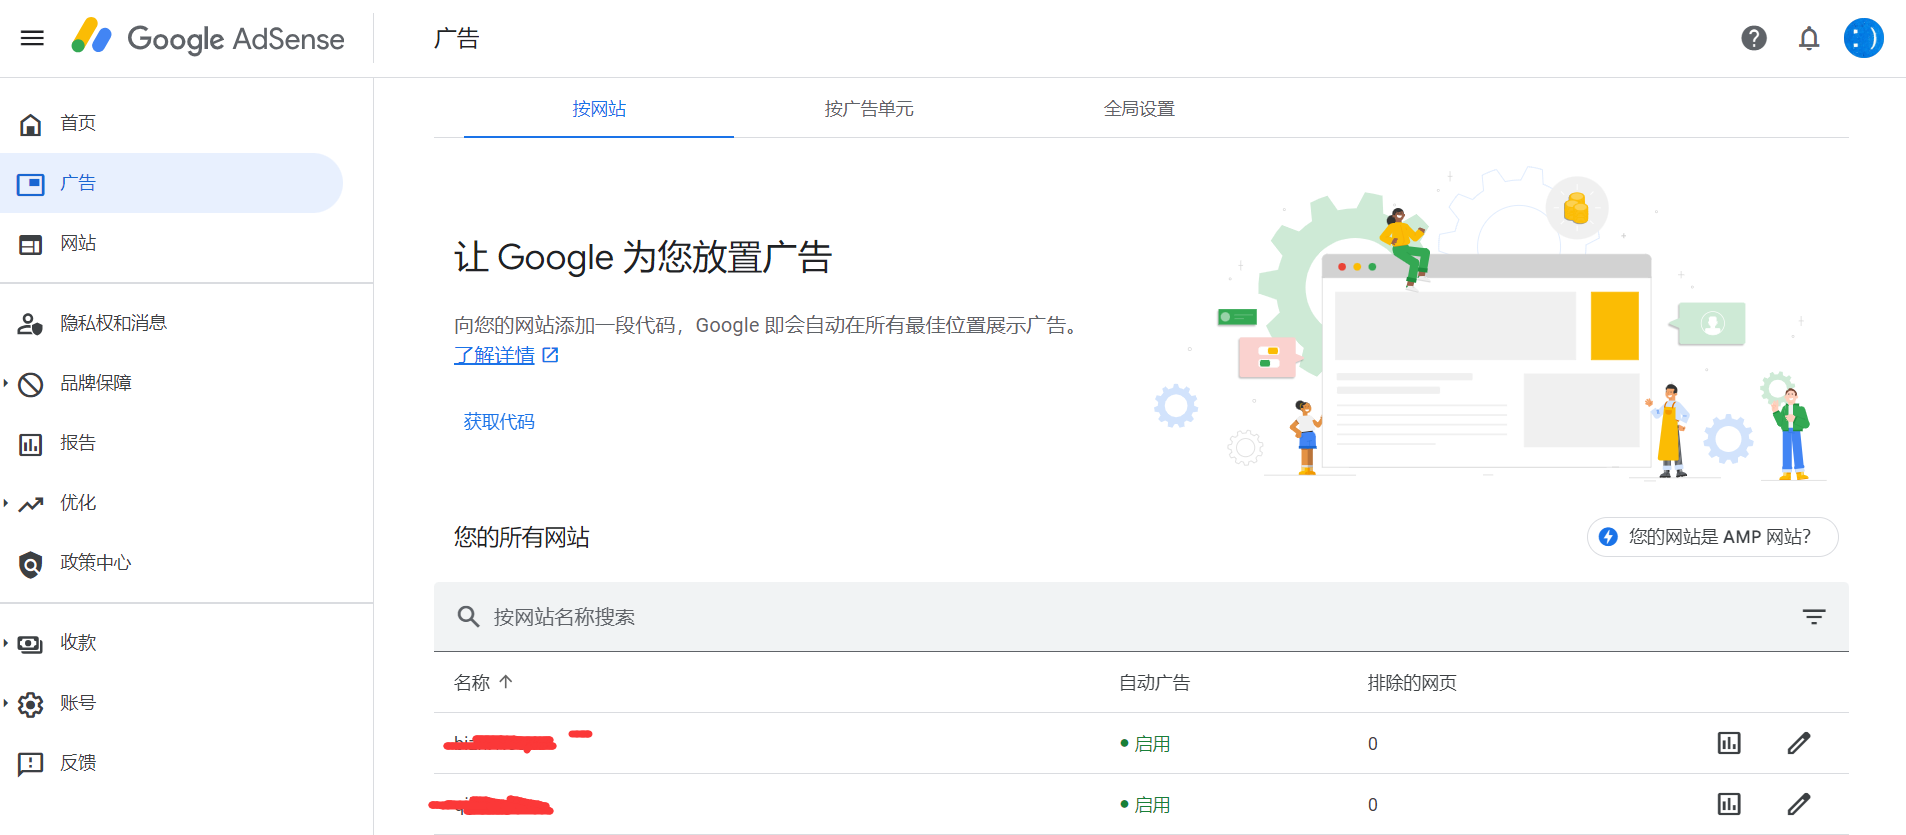Click the AMP lightning bolt icon
Screen dimensions: 1906x835
click(1608, 537)
